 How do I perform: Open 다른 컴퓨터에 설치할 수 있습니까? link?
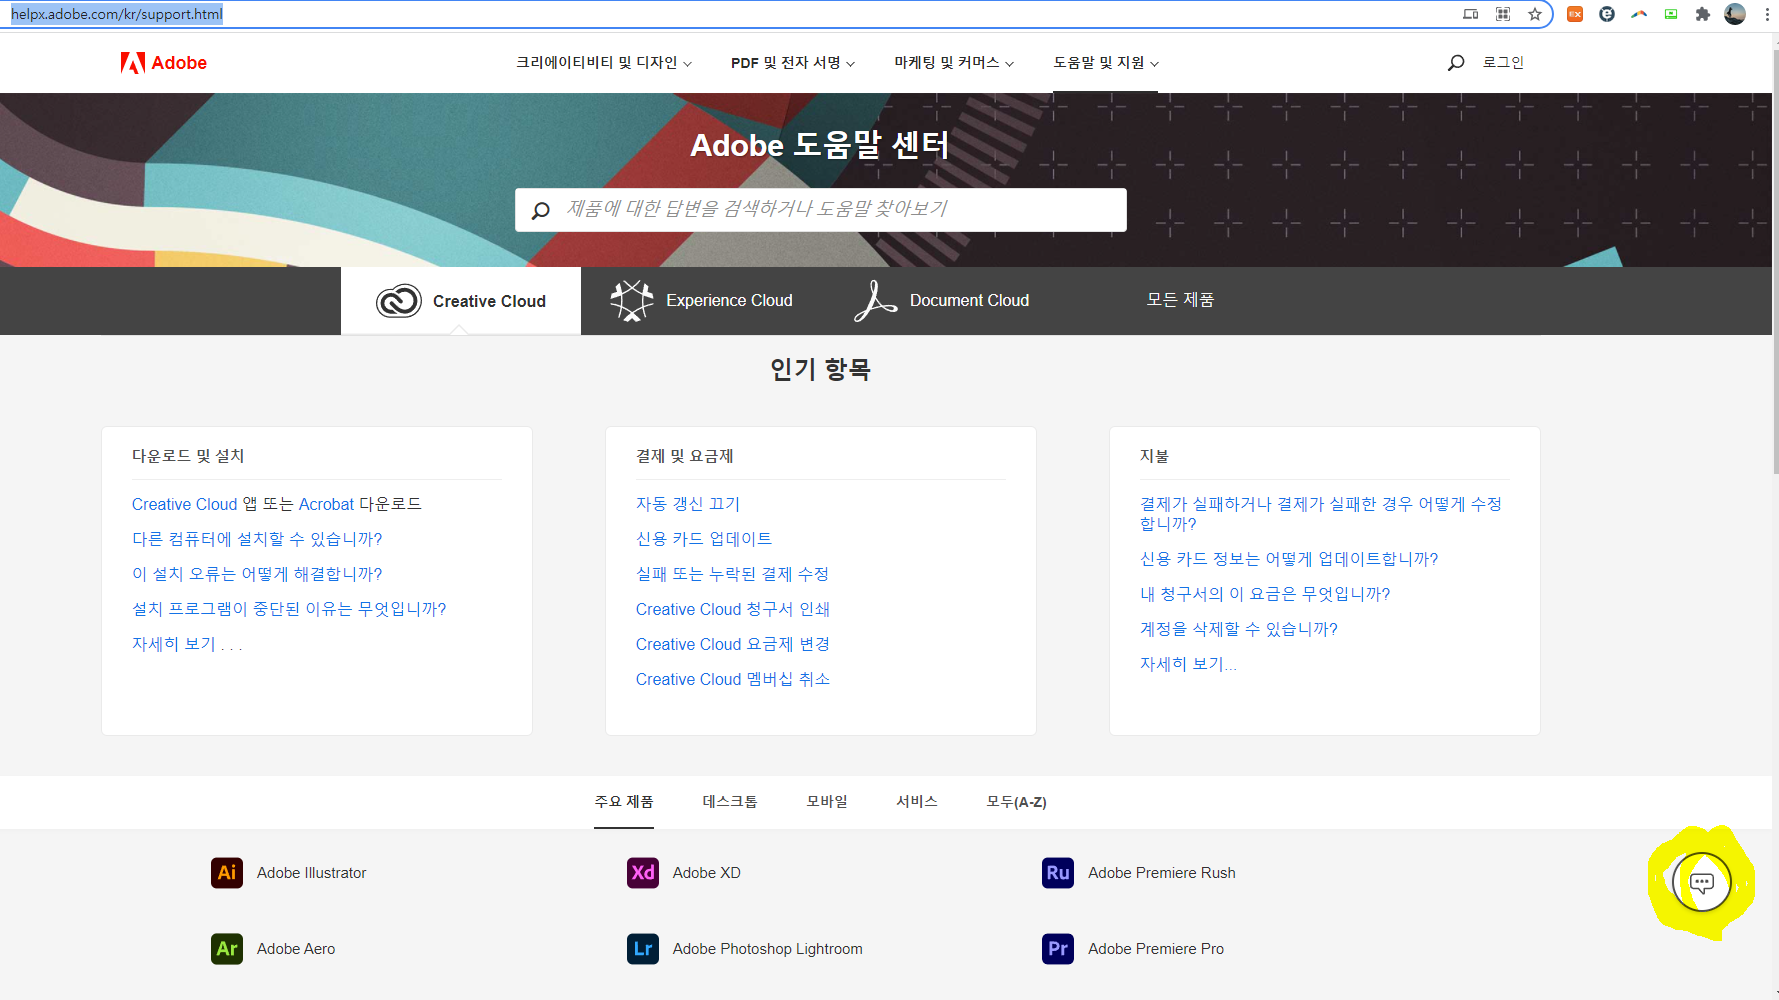tap(257, 539)
